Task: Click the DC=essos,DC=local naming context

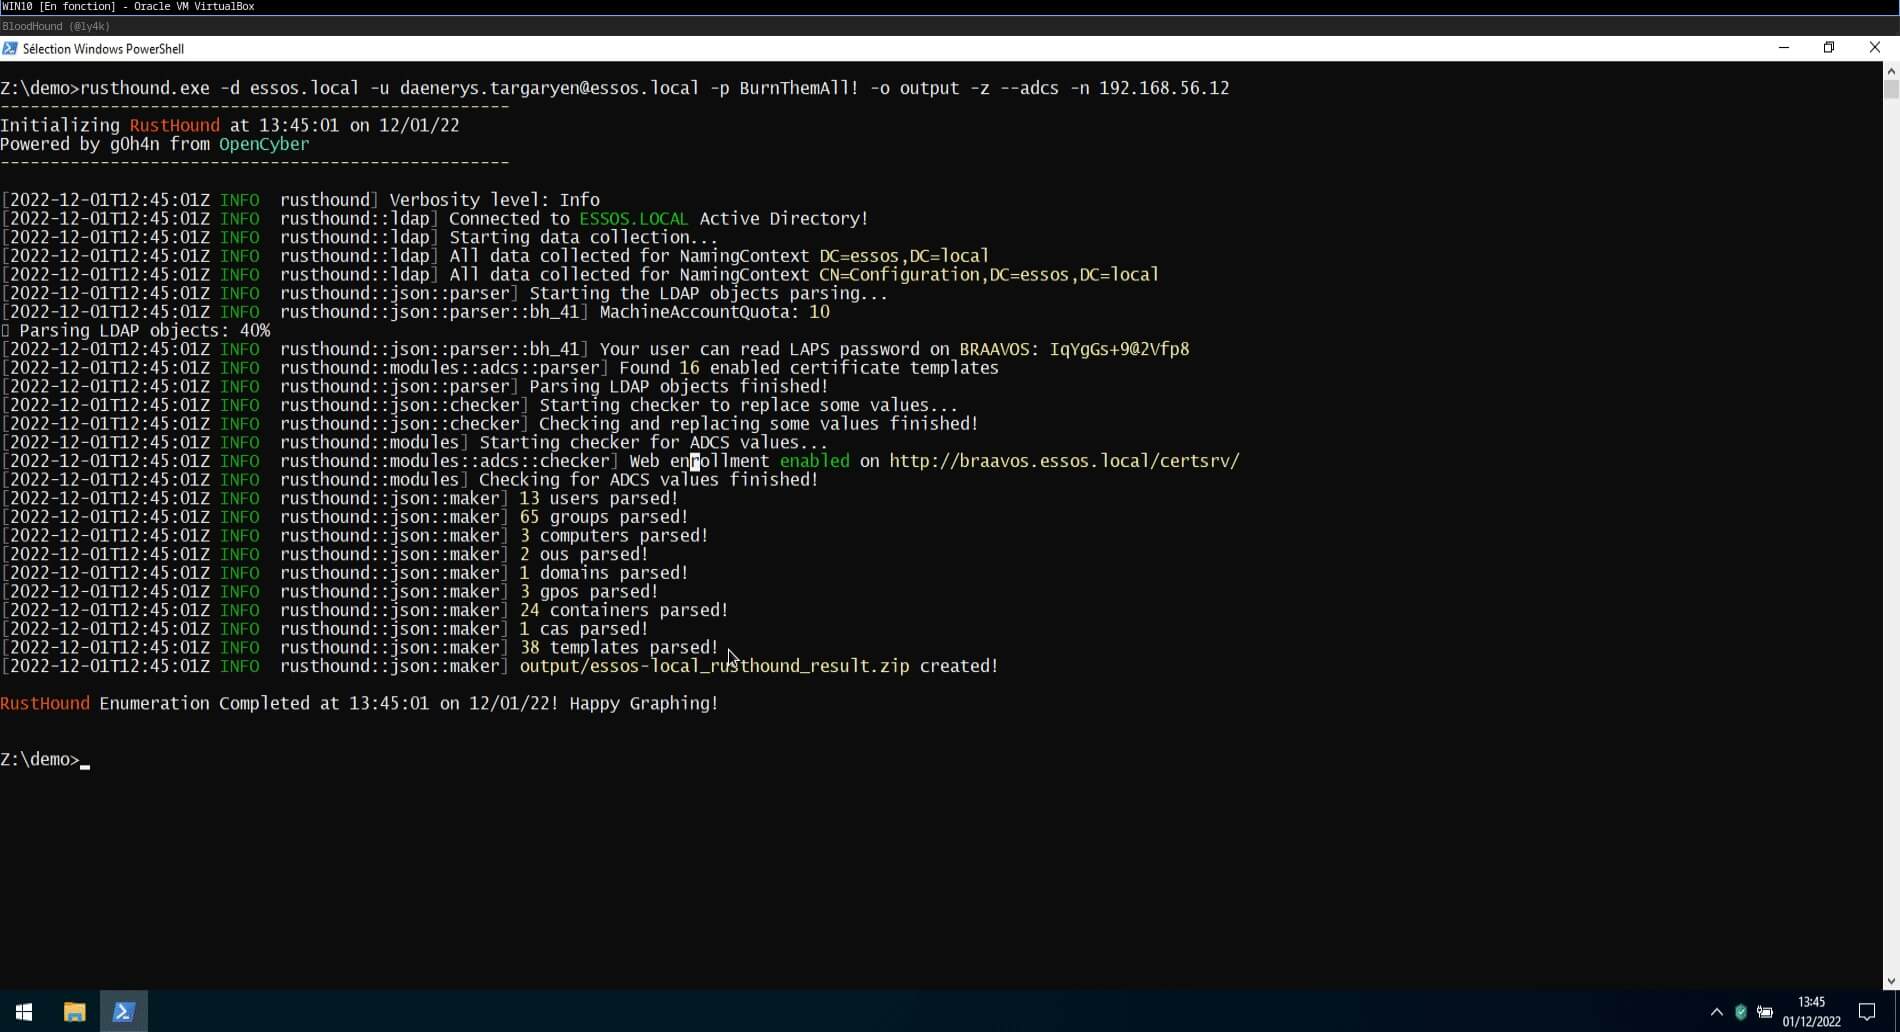Action: click(904, 256)
